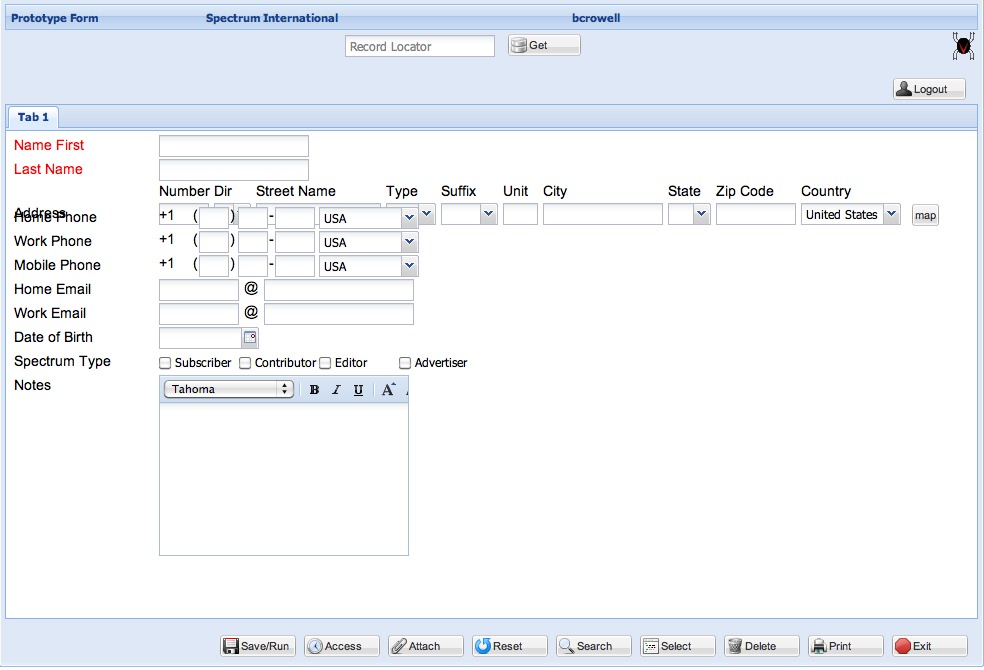Viewport: 984px width, 670px height.
Task: Click the Work Email domain field
Action: pos(339,314)
